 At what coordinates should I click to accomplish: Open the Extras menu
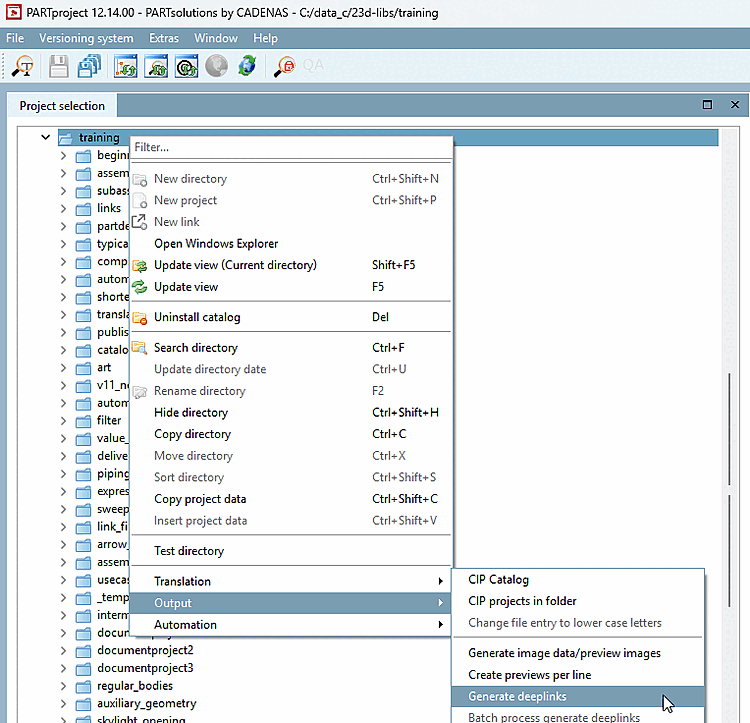click(x=164, y=38)
